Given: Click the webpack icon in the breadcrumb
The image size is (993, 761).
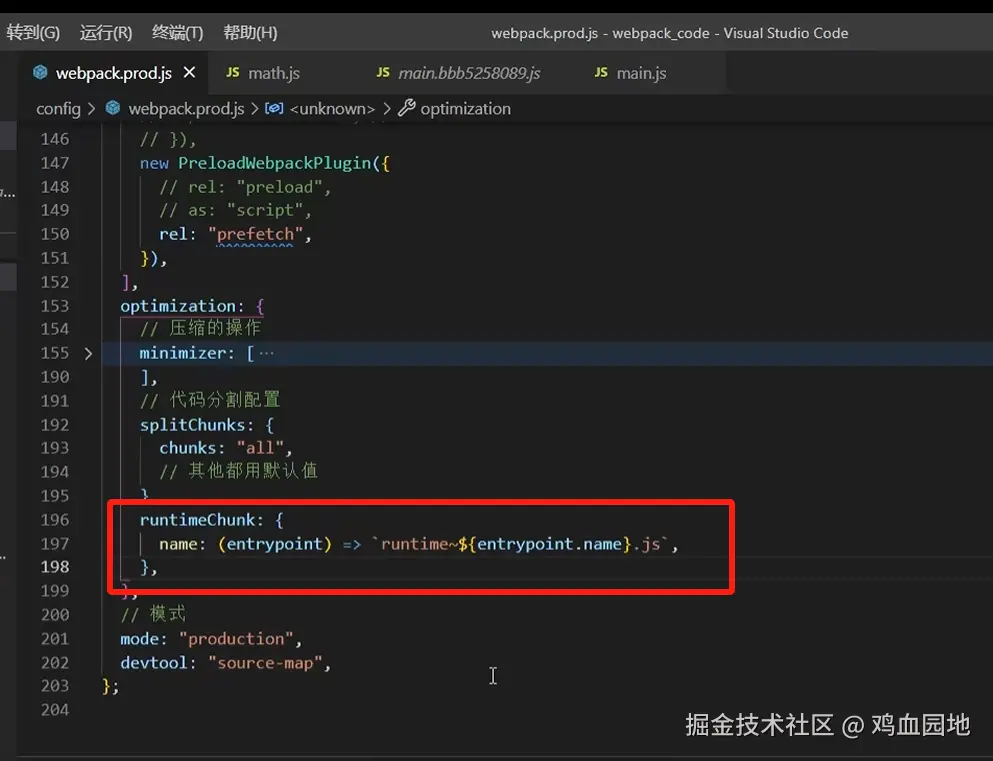Looking at the screenshot, I should tap(113, 108).
